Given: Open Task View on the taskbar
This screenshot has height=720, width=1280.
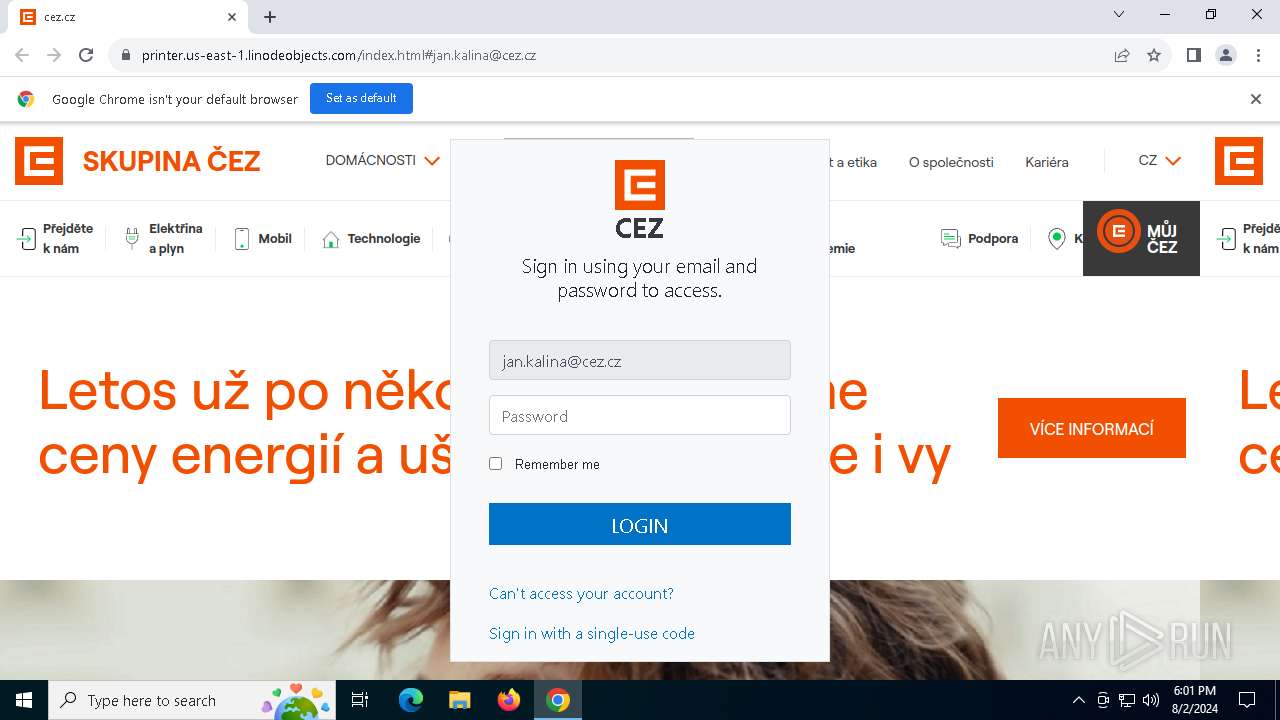Looking at the screenshot, I should tap(360, 700).
